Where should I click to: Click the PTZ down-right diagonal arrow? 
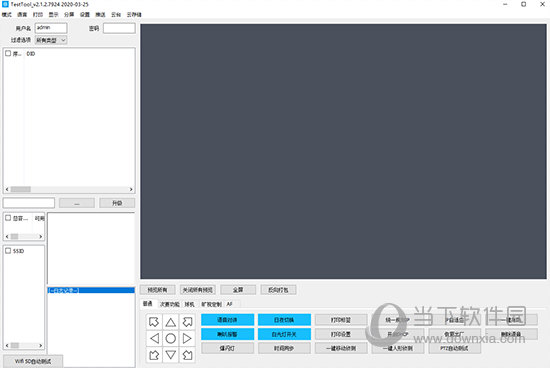coord(187,355)
